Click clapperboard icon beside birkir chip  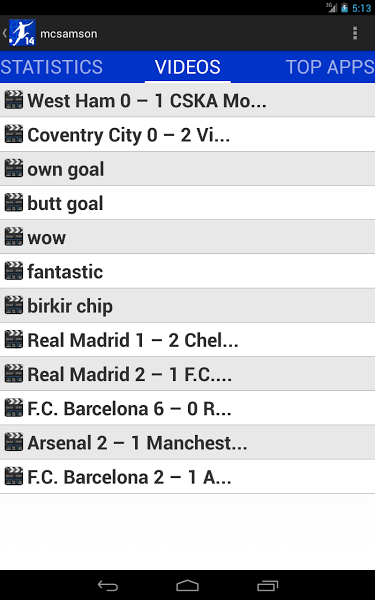[14, 305]
